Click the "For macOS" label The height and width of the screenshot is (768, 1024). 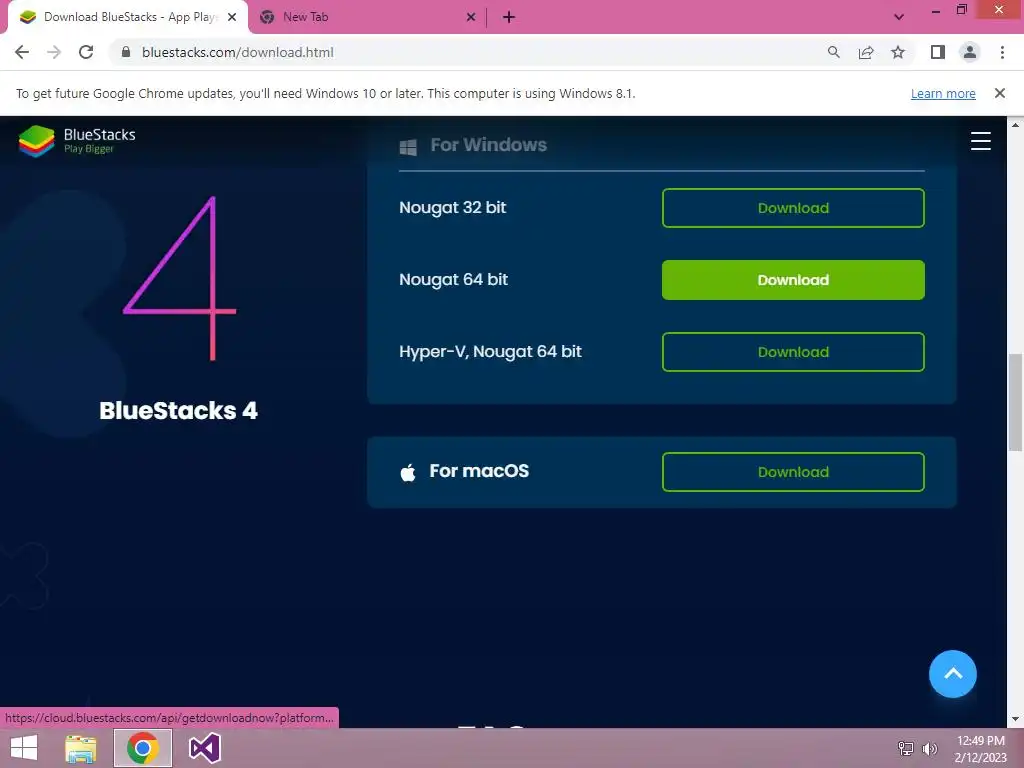click(x=479, y=471)
